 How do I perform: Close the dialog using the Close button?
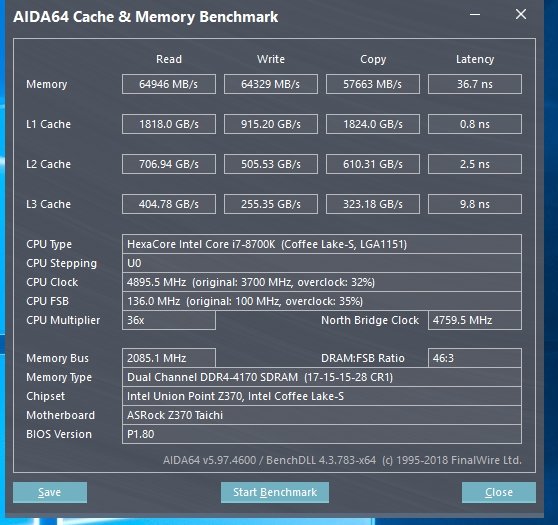click(499, 492)
